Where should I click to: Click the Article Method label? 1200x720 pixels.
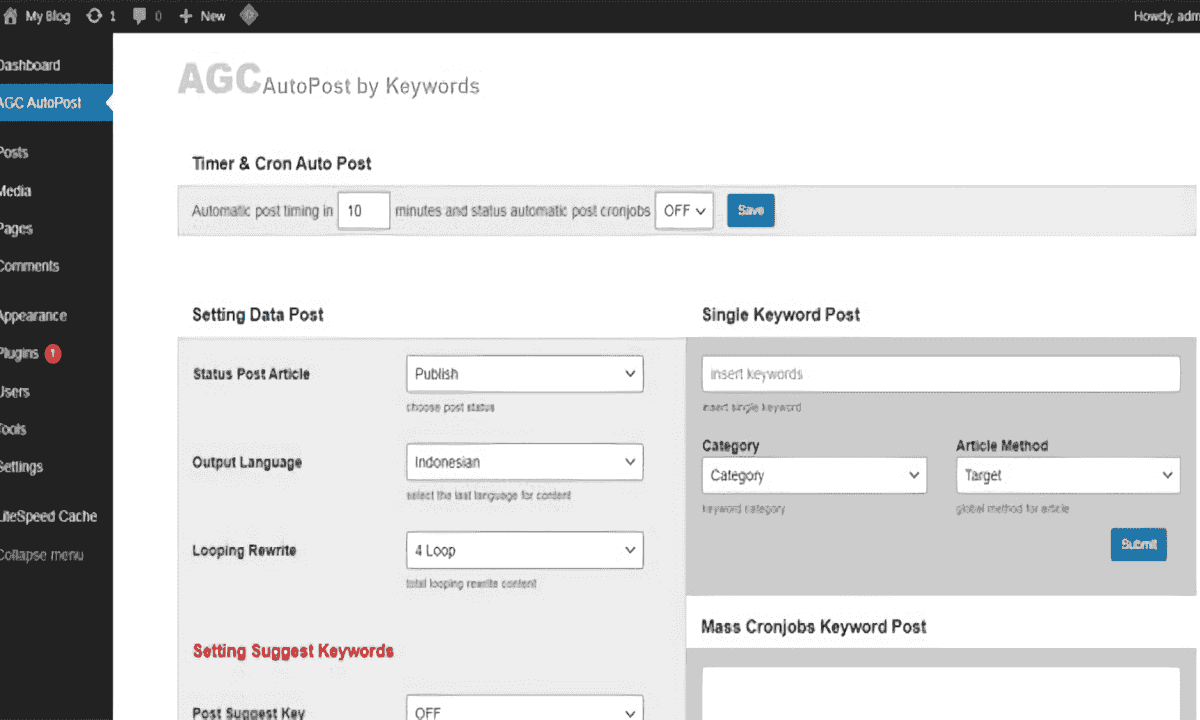[1002, 446]
